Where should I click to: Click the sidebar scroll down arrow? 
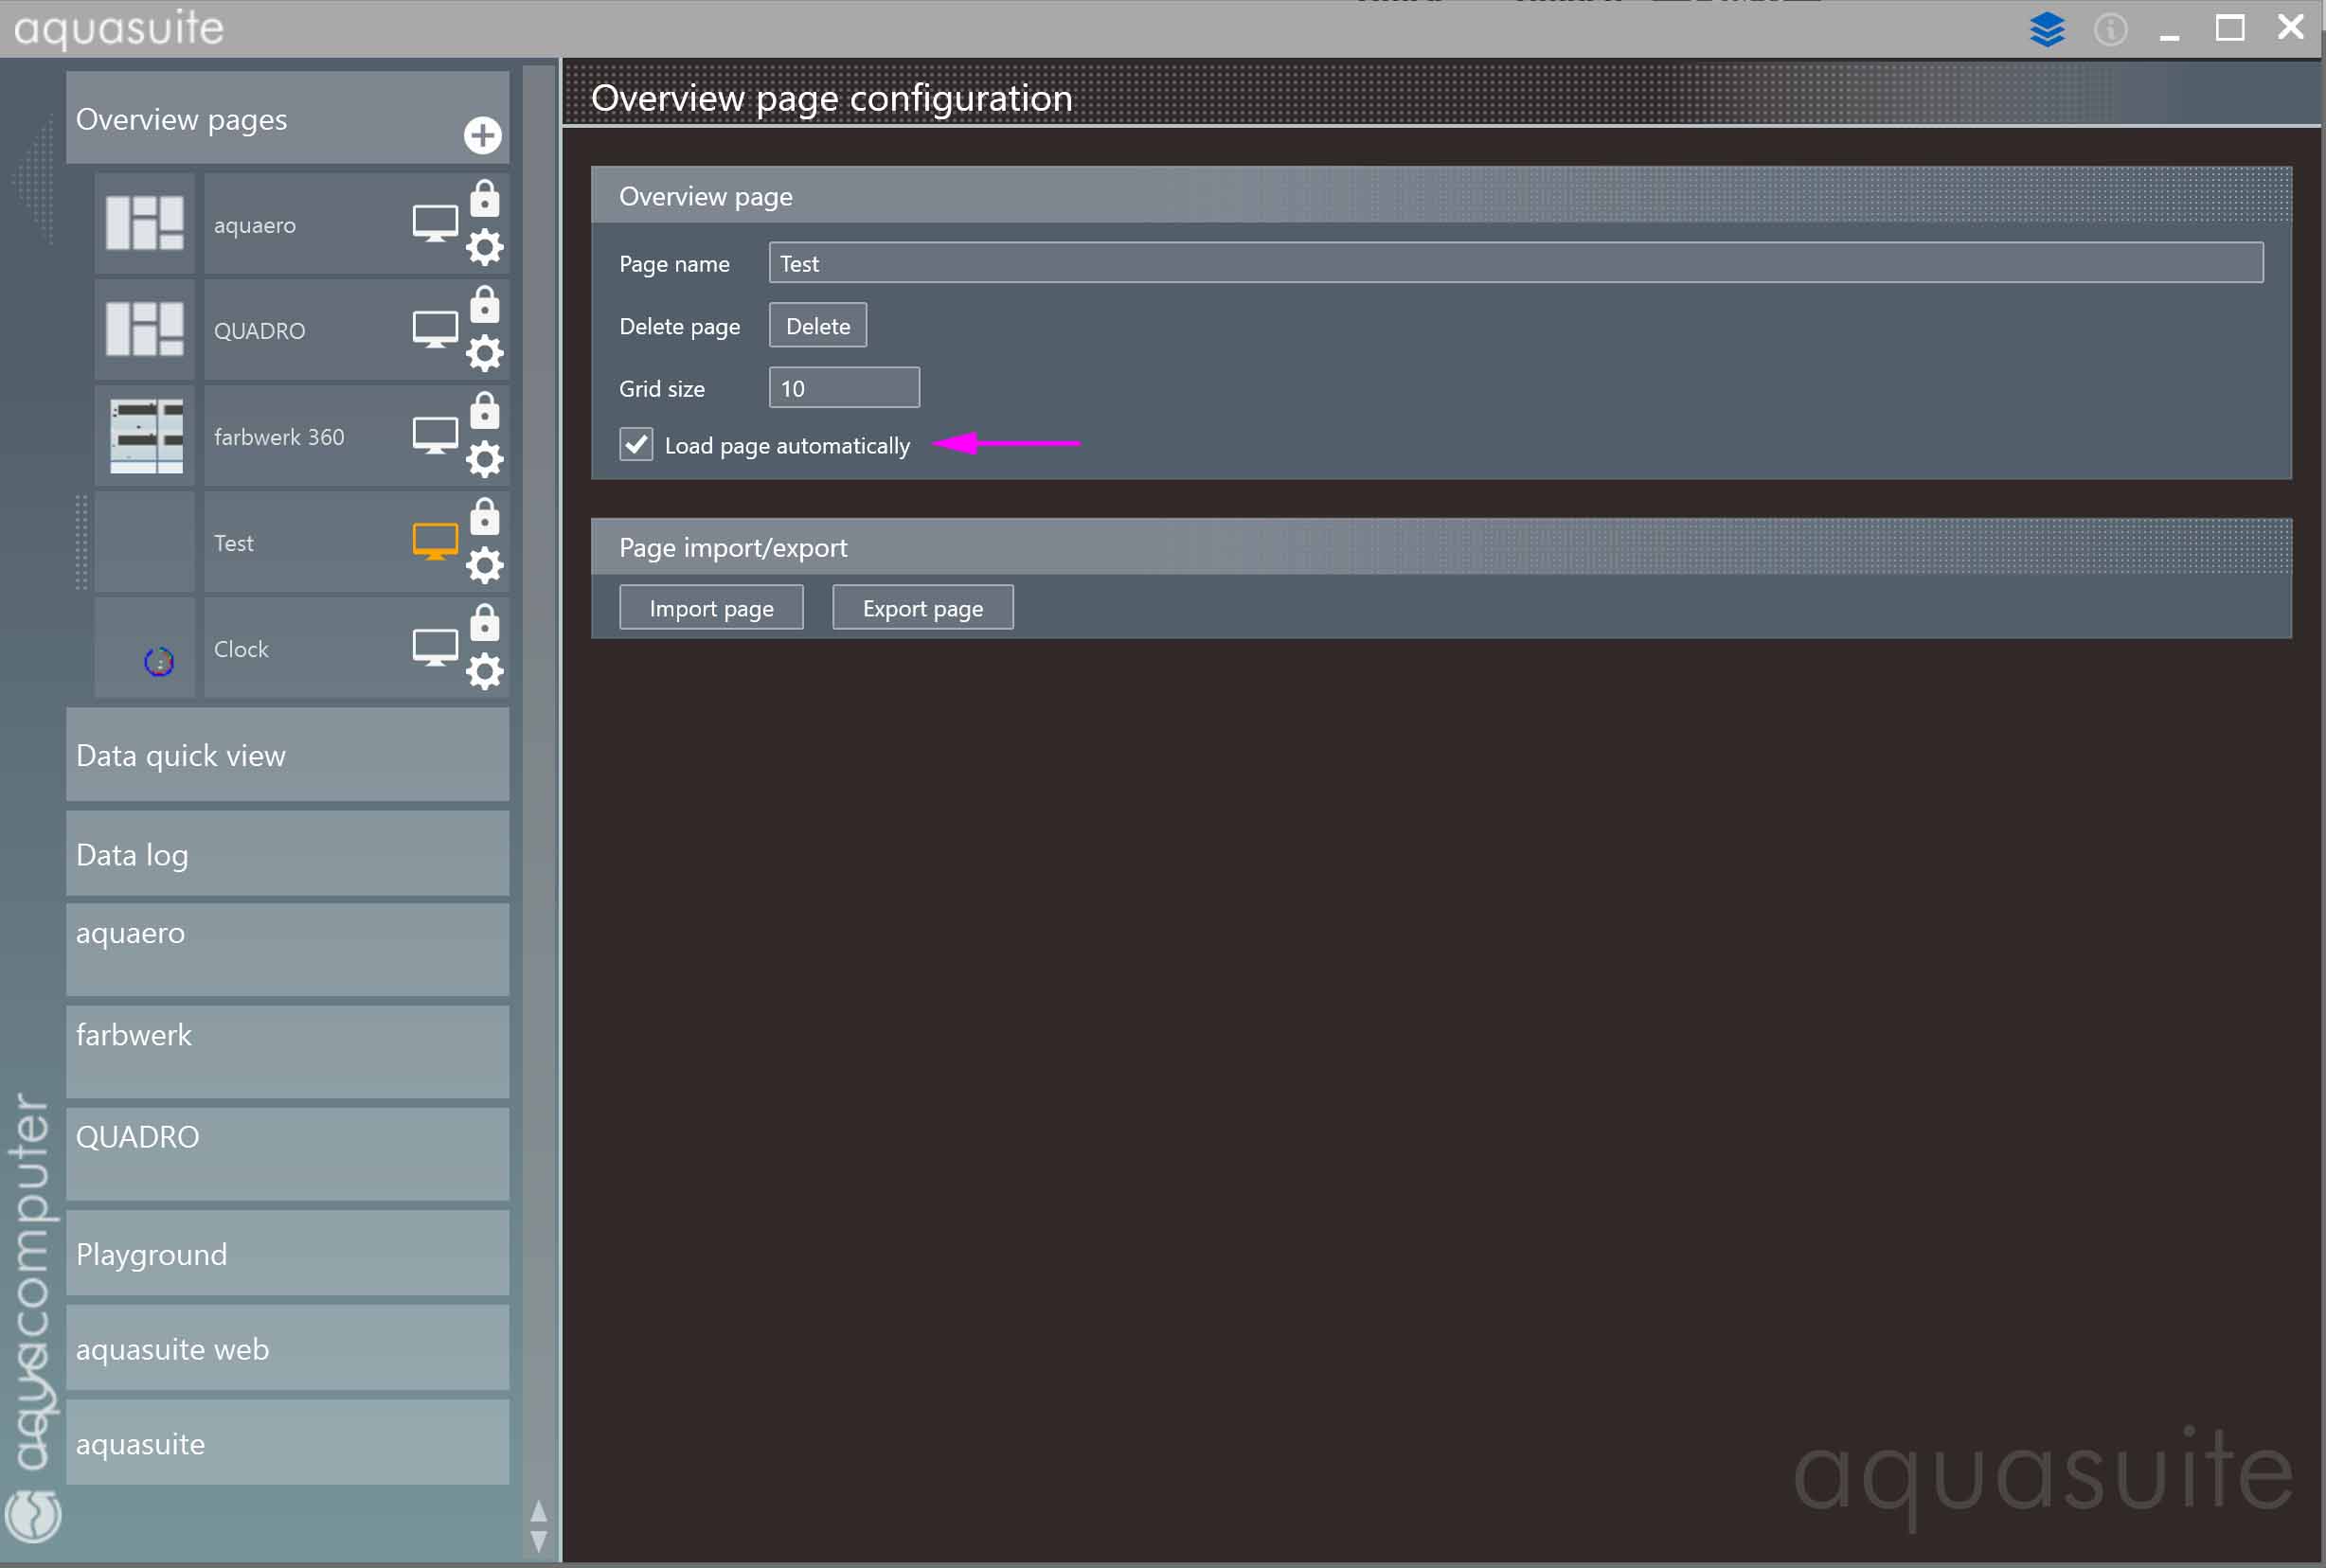tap(538, 1541)
